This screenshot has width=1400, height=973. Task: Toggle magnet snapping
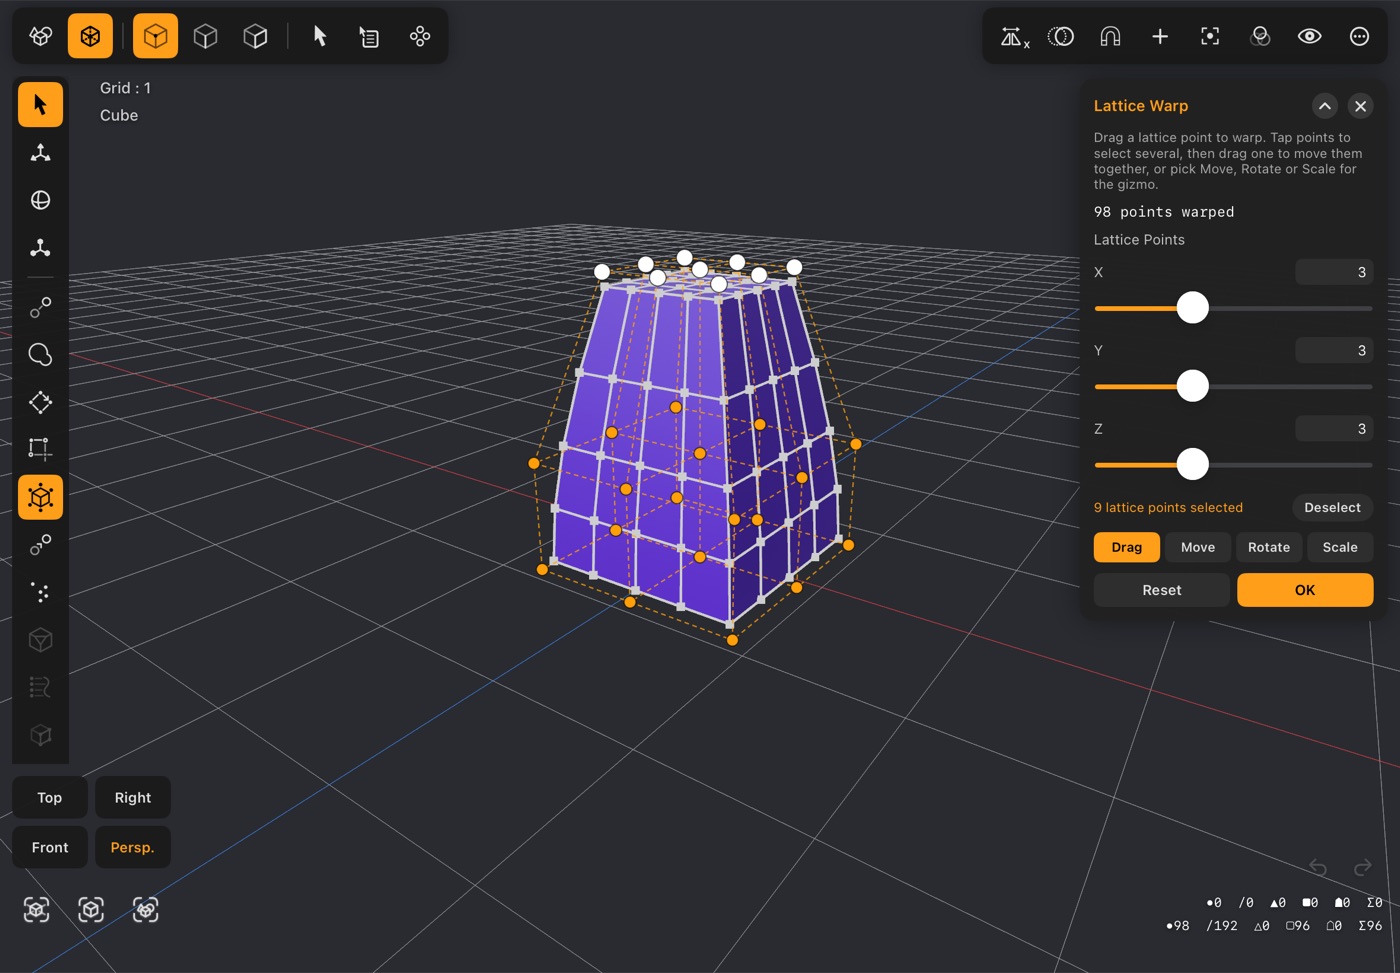pyautogui.click(x=1110, y=37)
